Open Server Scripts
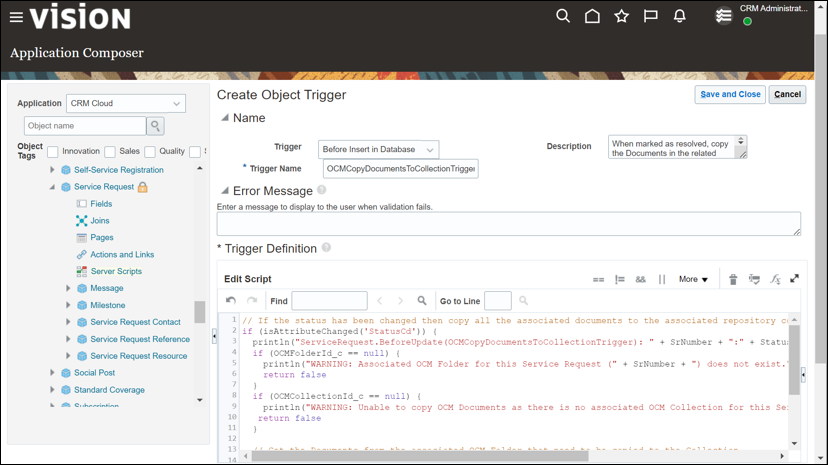Viewport: 828px width, 465px height. coord(116,271)
